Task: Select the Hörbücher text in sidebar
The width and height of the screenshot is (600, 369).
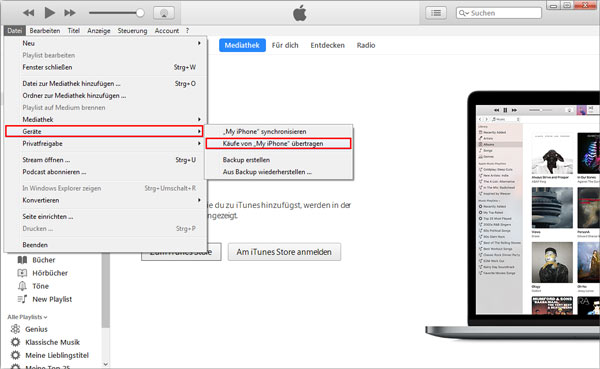Action: tap(50, 273)
